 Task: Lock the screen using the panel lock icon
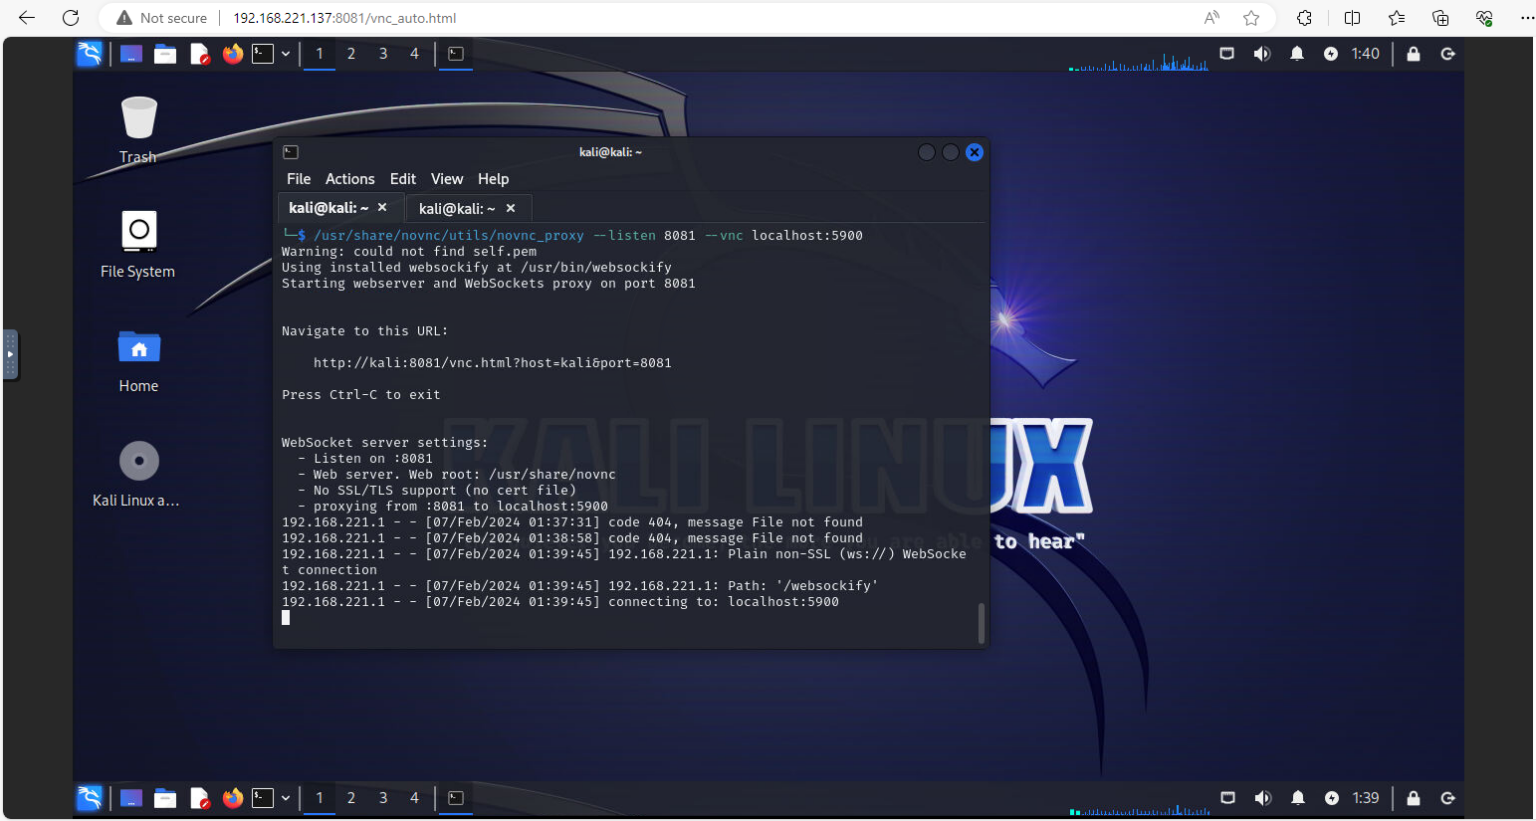1413,54
